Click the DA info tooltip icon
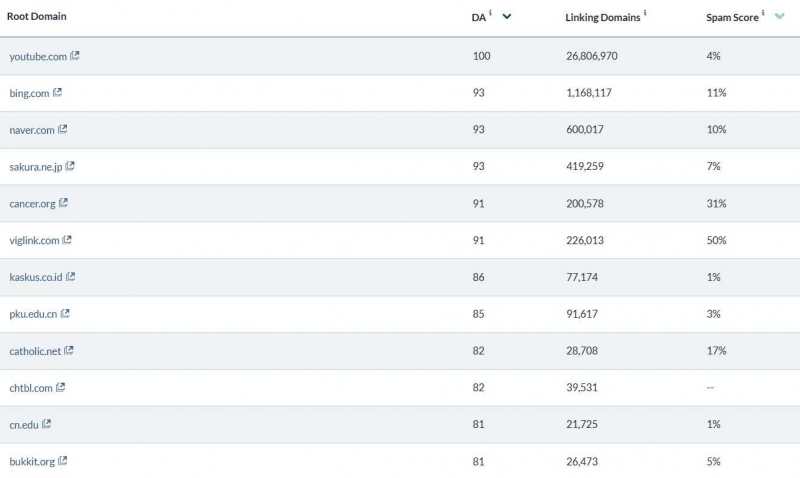The height and width of the screenshot is (478, 800). click(491, 13)
